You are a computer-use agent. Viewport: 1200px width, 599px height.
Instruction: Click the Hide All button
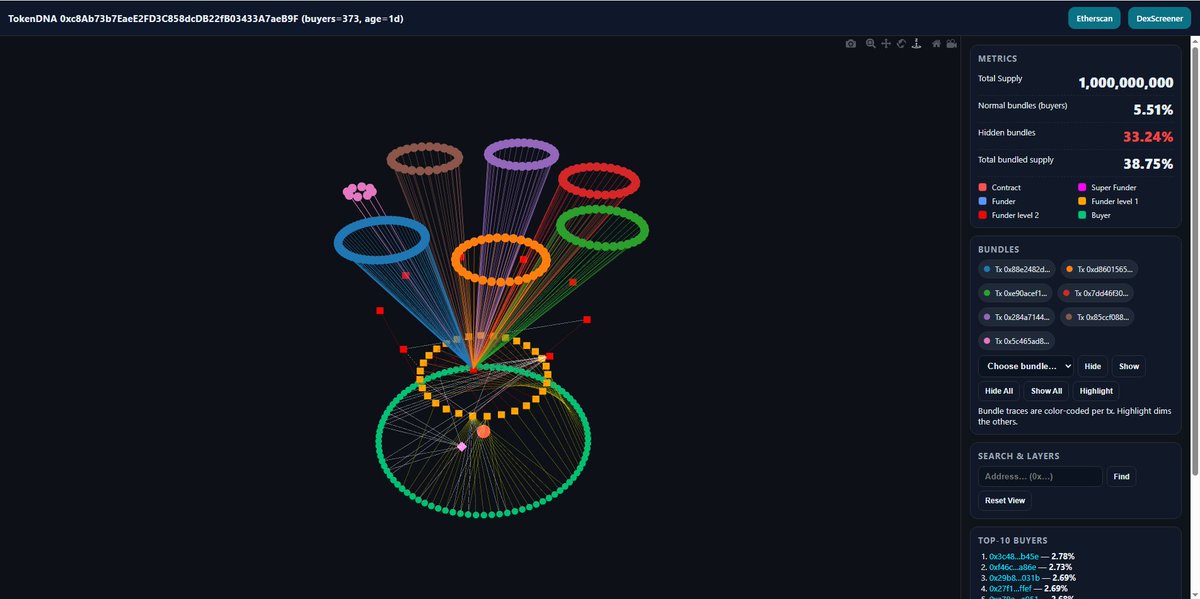coord(999,391)
